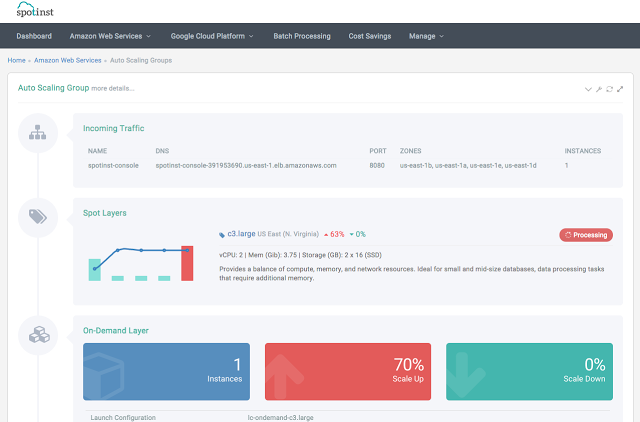Viewport: 640px width, 422px height.
Task: Click the red Processing button
Action: [585, 235]
